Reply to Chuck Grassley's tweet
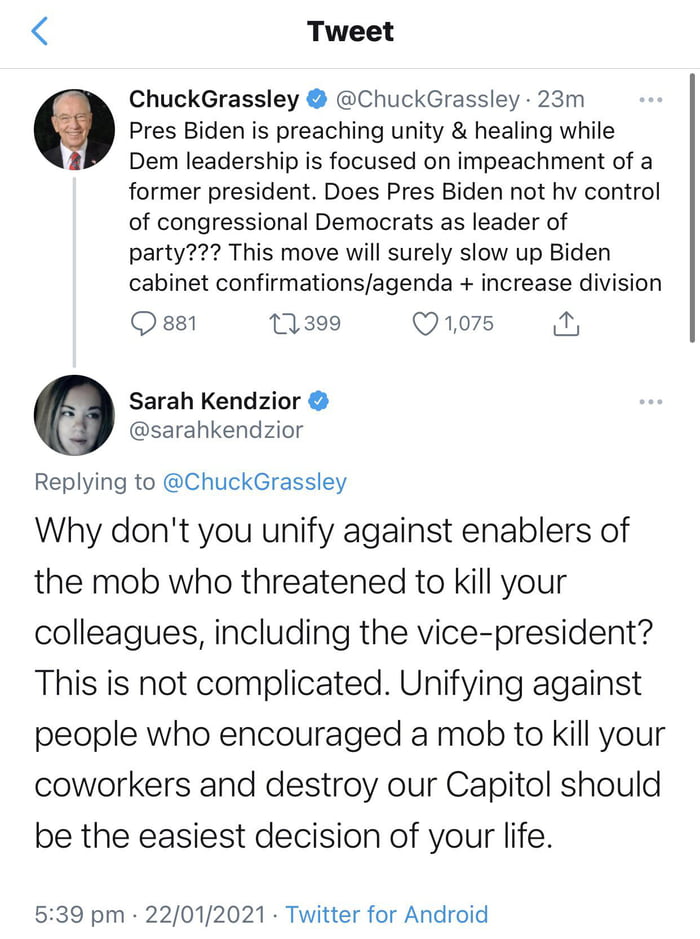 pos(145,323)
